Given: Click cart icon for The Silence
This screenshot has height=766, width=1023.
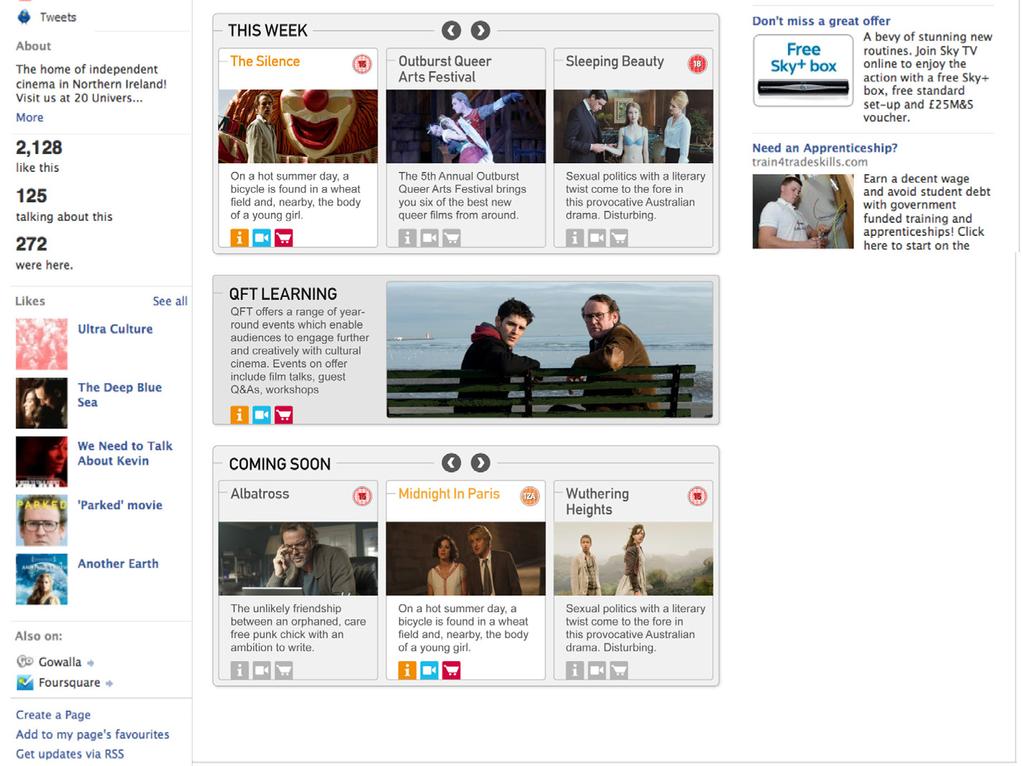Looking at the screenshot, I should (284, 237).
